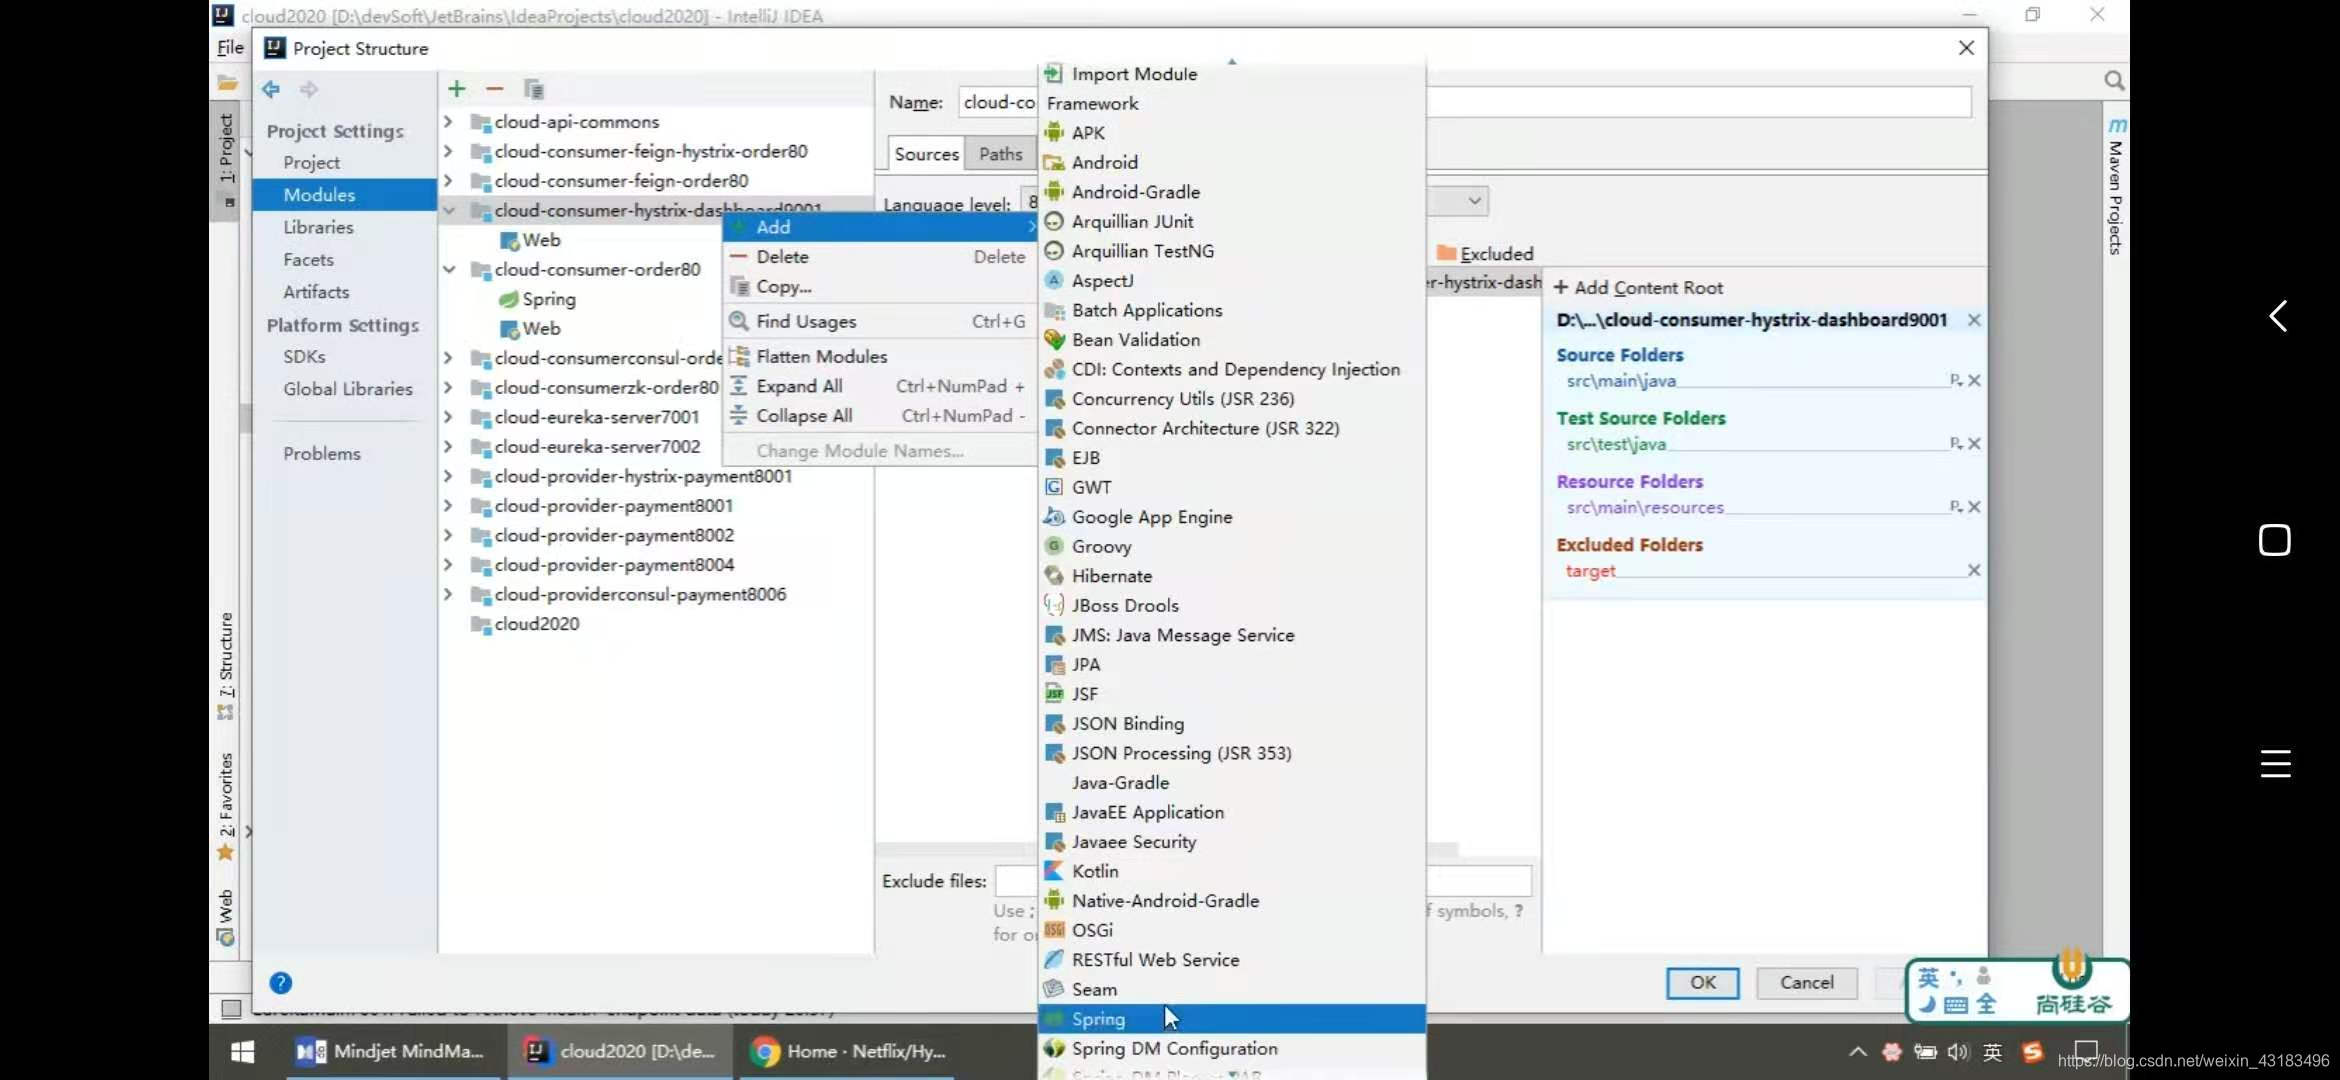The width and height of the screenshot is (2340, 1080).
Task: Select Add in the context menu
Action: click(x=880, y=227)
